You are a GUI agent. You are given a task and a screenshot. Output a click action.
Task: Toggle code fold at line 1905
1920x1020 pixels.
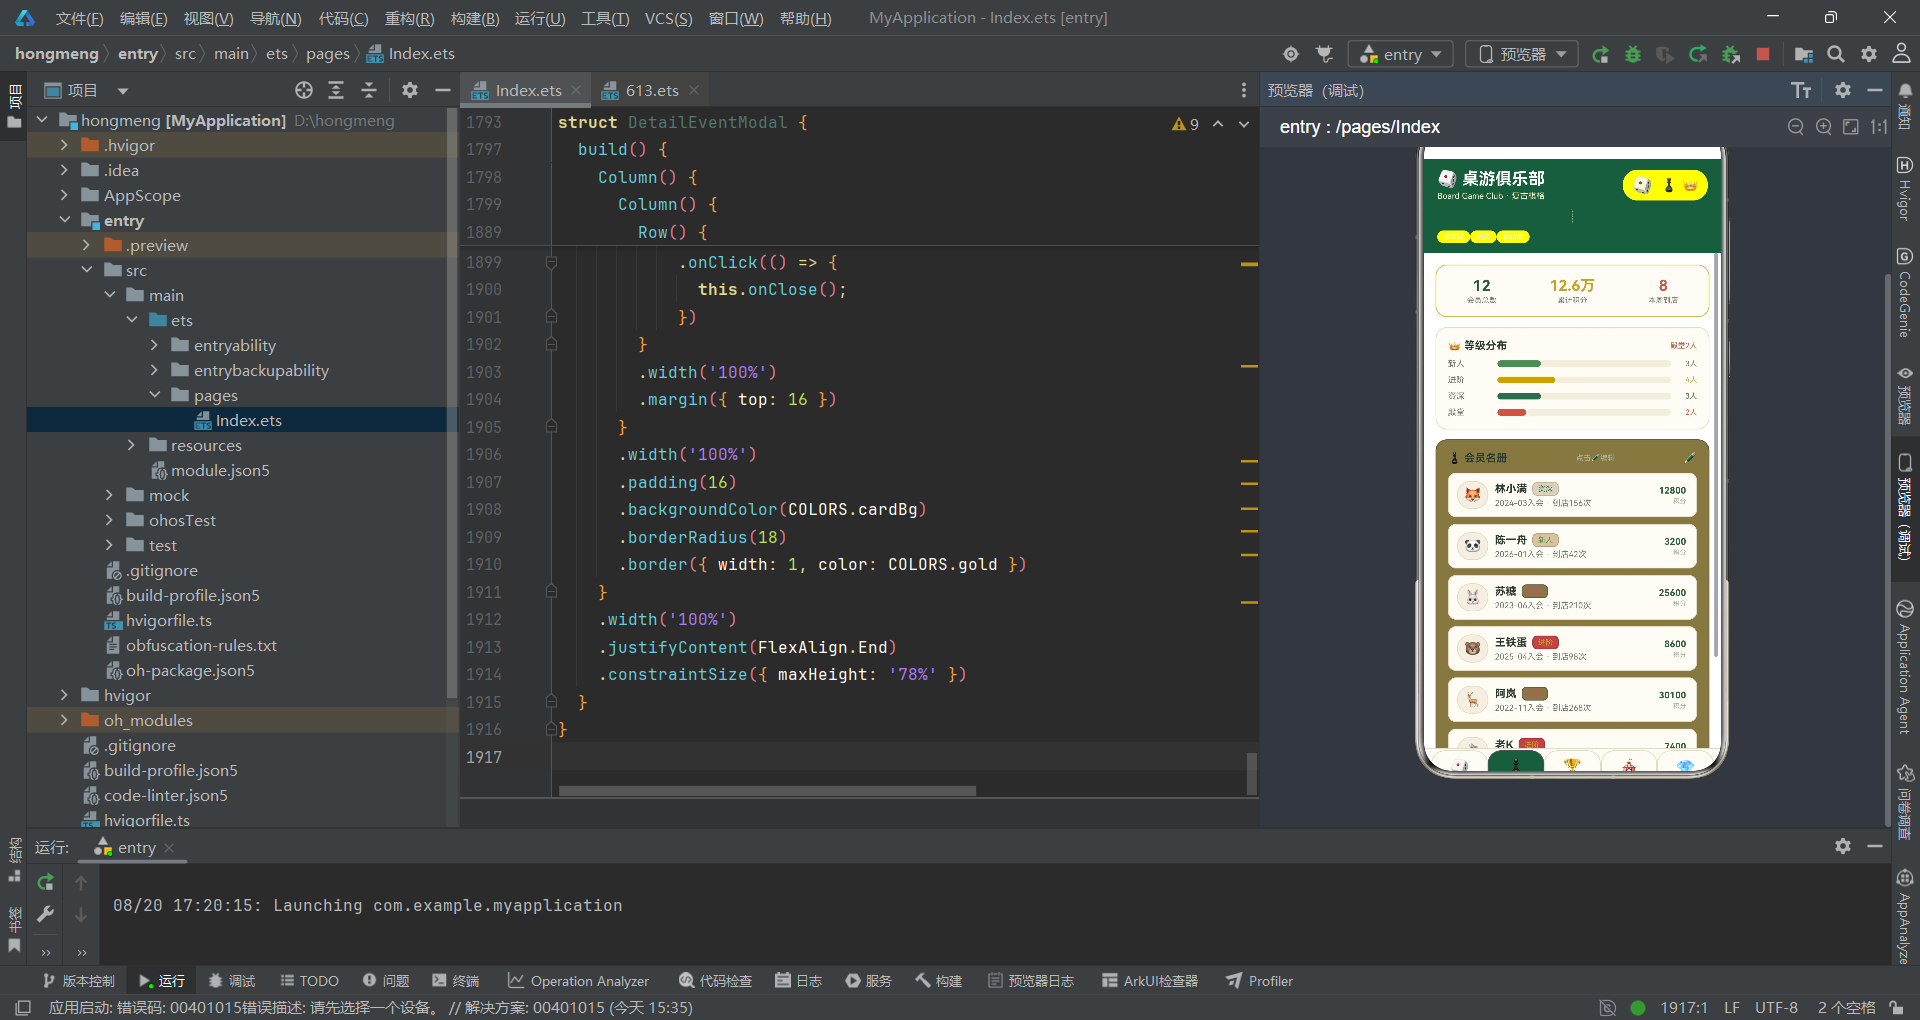point(551,427)
